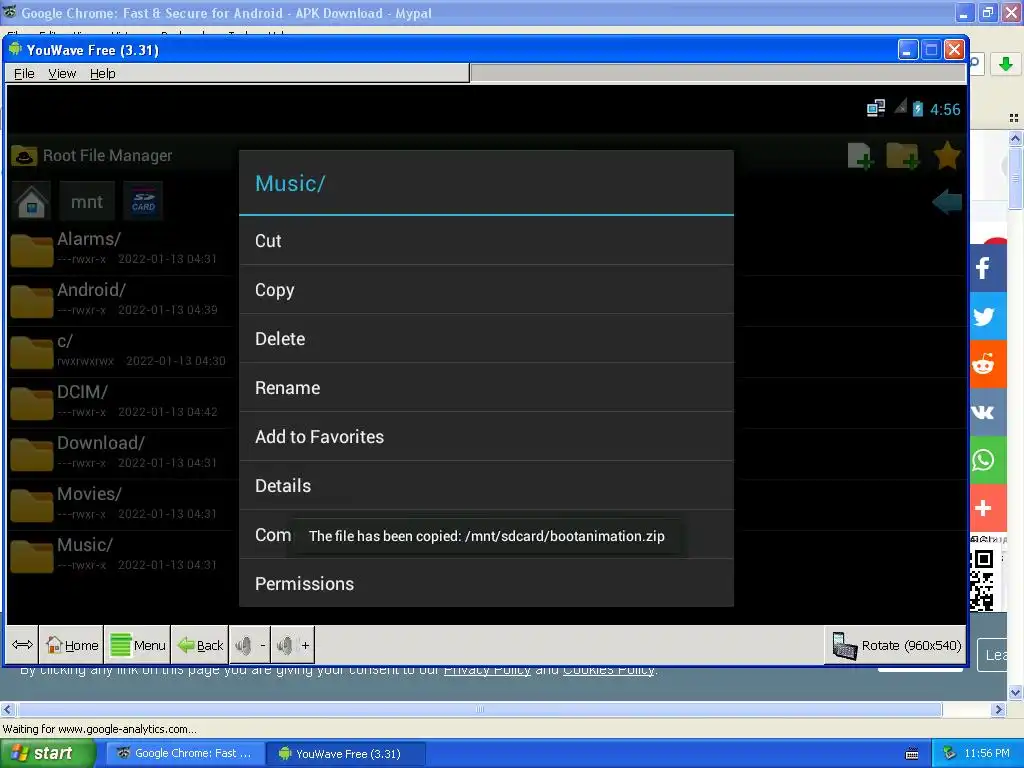Screen dimensions: 1024x768
Task: Click the taskbar clock showing 11:56 PM
Action: click(x=987, y=753)
